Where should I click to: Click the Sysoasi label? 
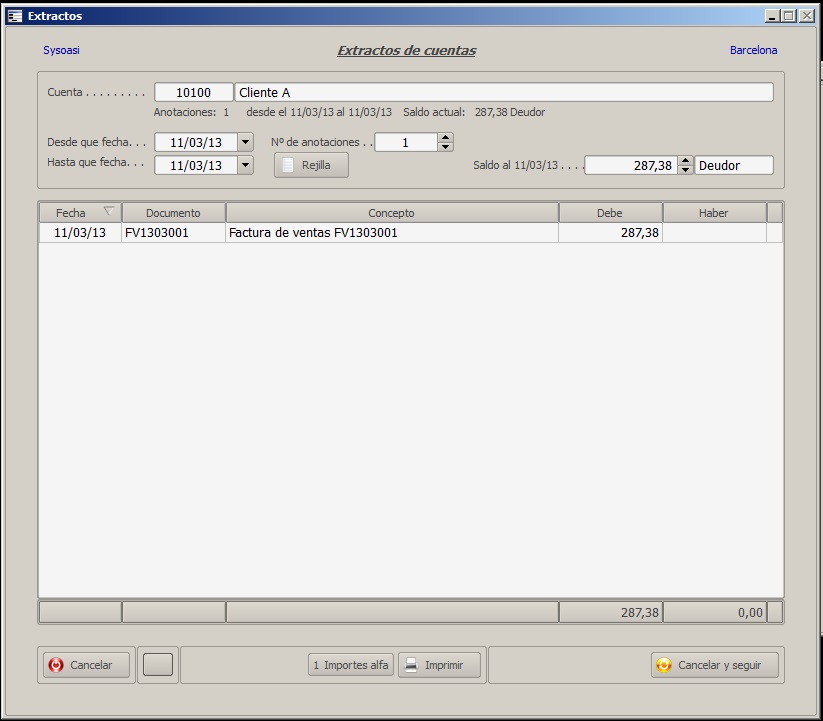pyautogui.click(x=61, y=50)
